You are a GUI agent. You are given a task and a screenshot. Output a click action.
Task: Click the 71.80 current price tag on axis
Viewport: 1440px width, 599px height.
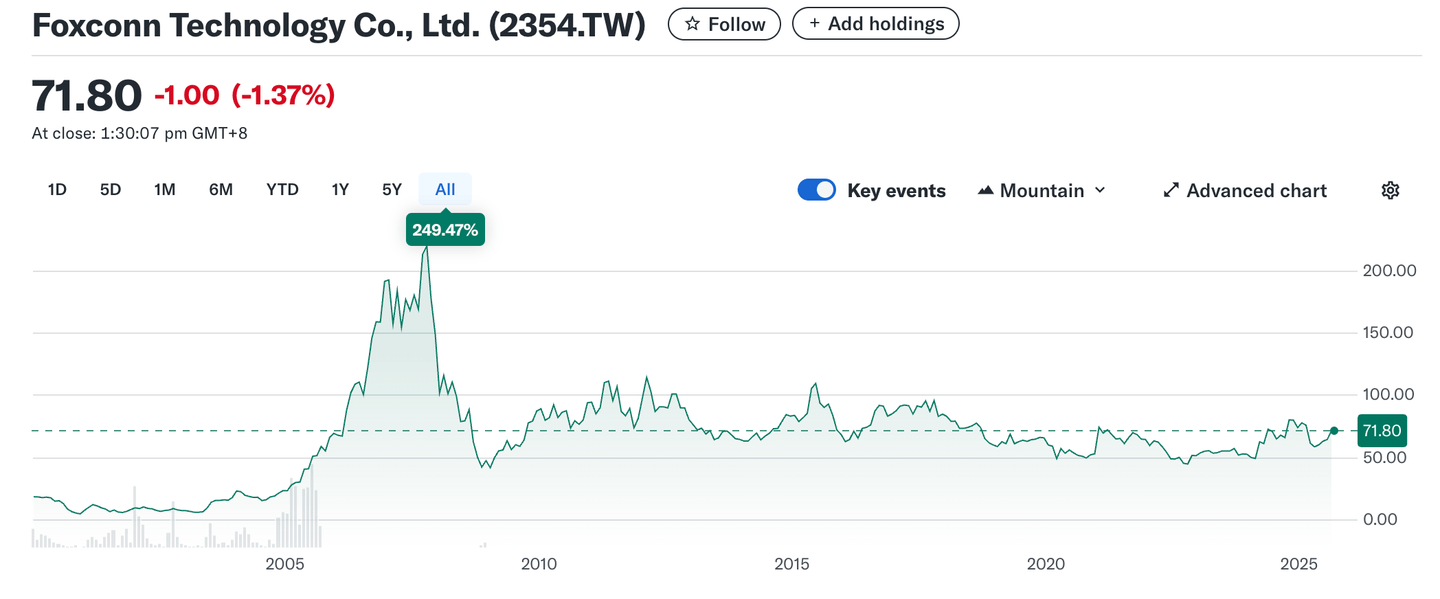(1382, 431)
